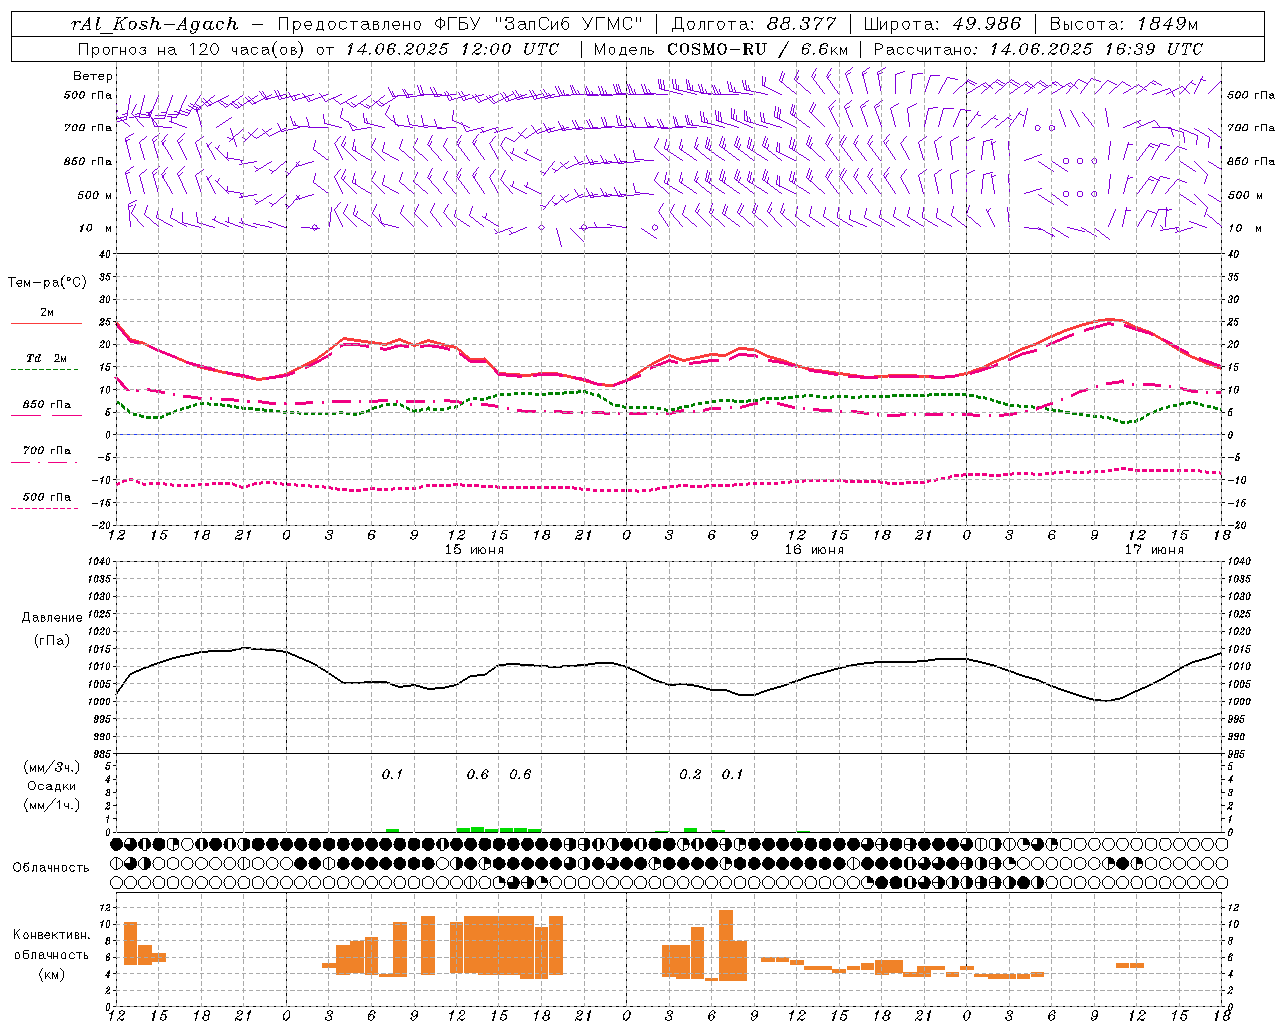
Task: Click the 15 июня date marker
Action: 474,550
